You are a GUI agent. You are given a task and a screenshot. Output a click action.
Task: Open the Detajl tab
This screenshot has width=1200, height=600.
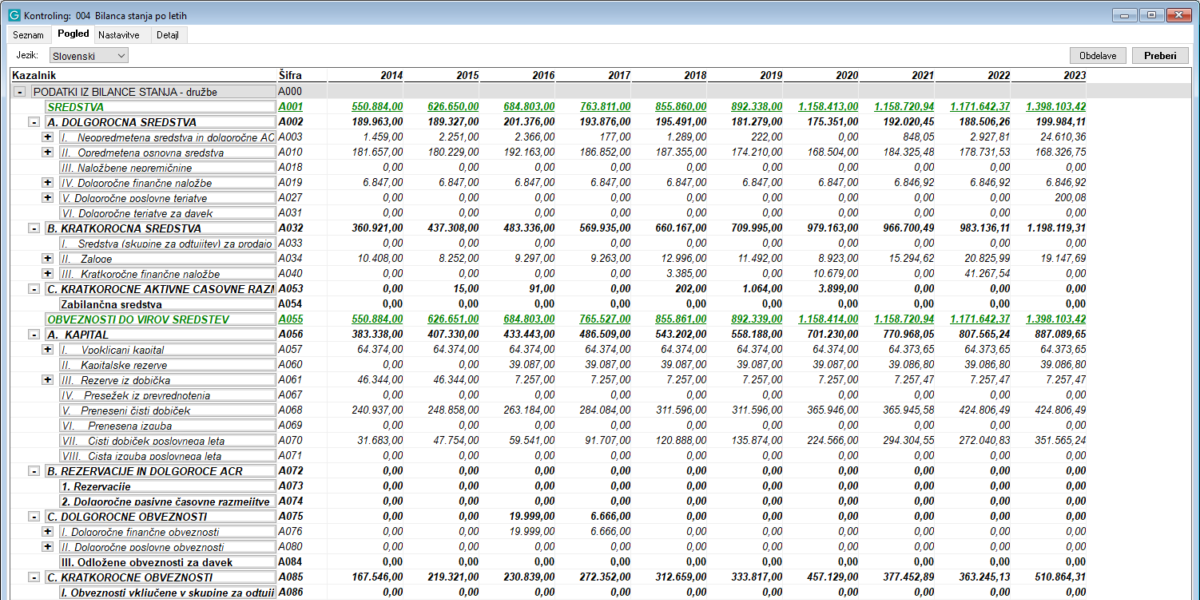(167, 34)
